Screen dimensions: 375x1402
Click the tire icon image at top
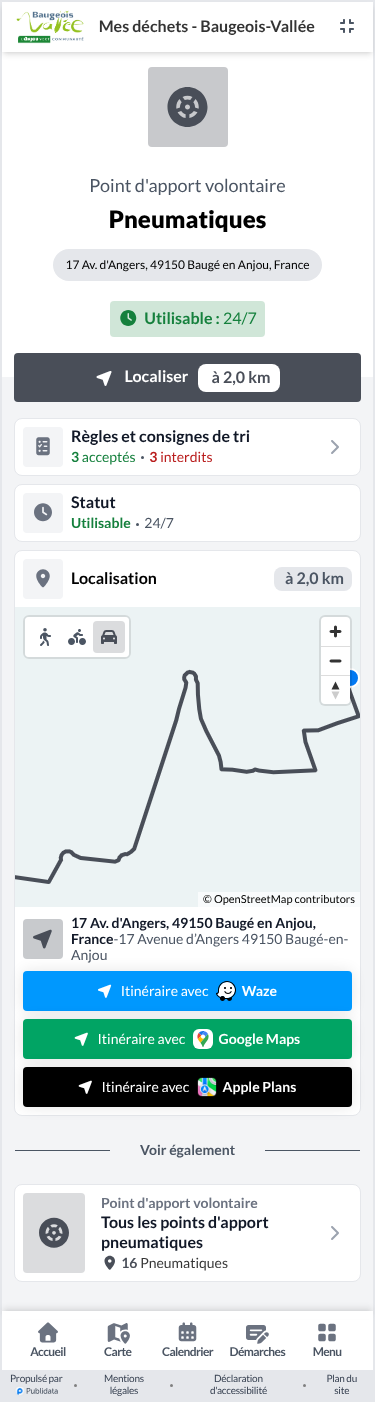coord(188,107)
